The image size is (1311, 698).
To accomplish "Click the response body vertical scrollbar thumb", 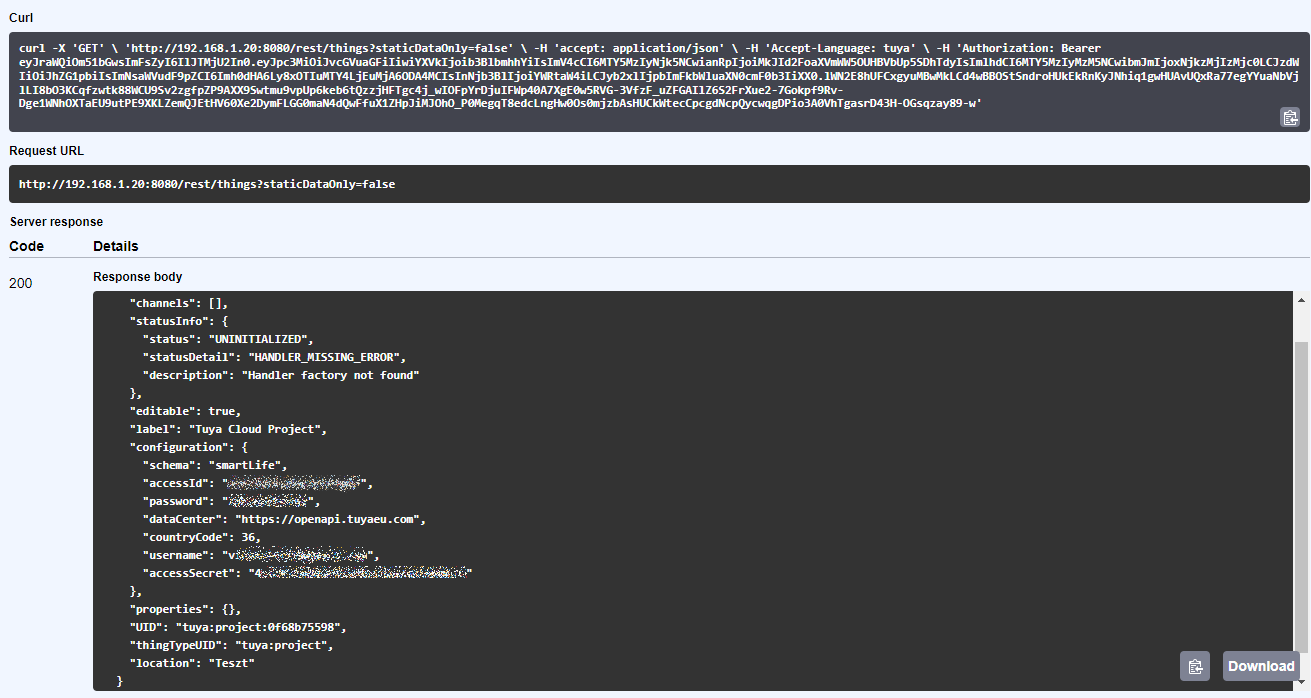I will pos(1301,495).
